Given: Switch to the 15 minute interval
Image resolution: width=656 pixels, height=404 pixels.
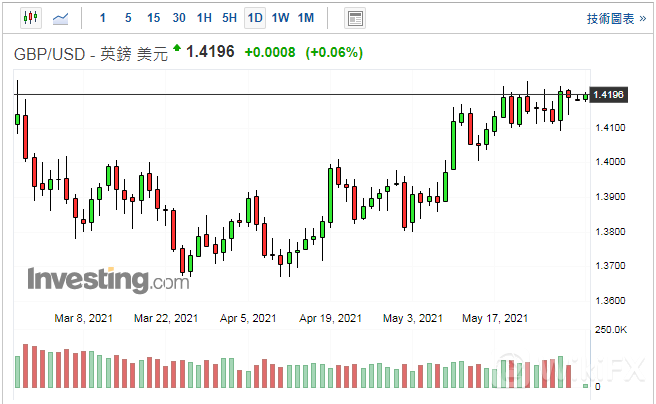Looking at the screenshot, I should point(153,18).
